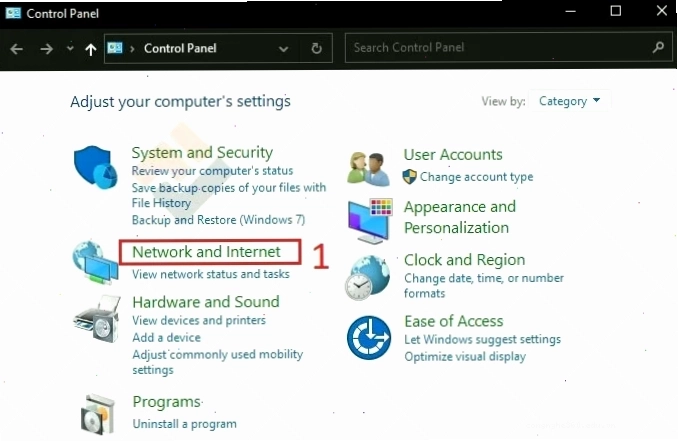Viewport: 678px width, 442px height.
Task: Click the Programs disc box icon
Action: [98, 414]
